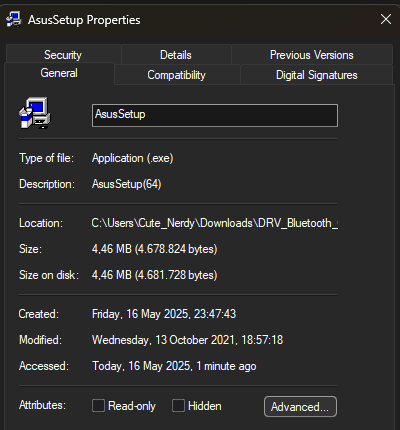The width and height of the screenshot is (400, 430).
Task: Select the General tab
Action: click(59, 73)
